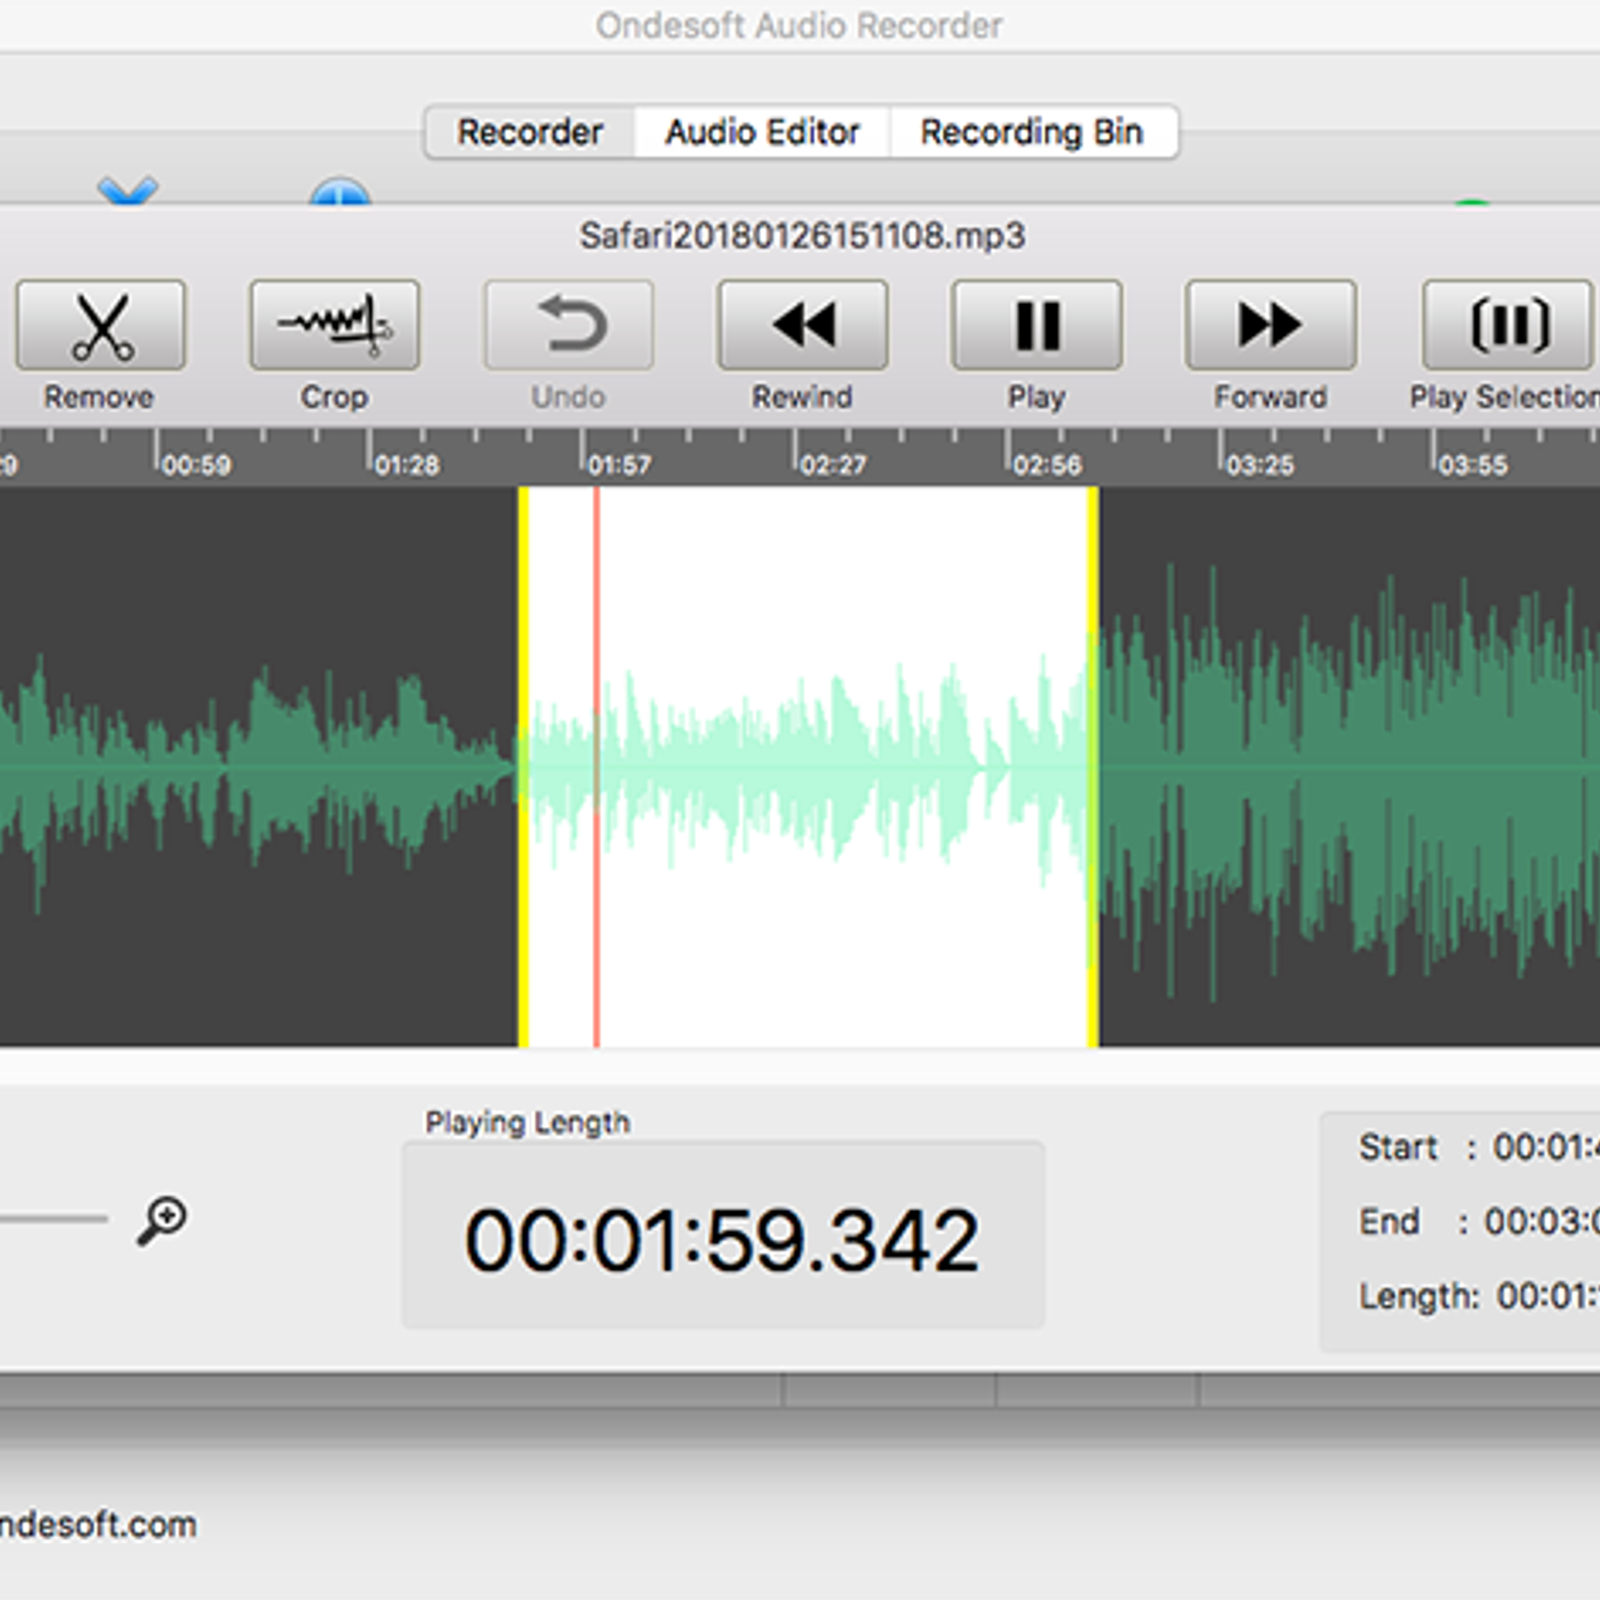1600x1600 pixels.
Task: Fast forward the audio track
Action: [x=1270, y=326]
